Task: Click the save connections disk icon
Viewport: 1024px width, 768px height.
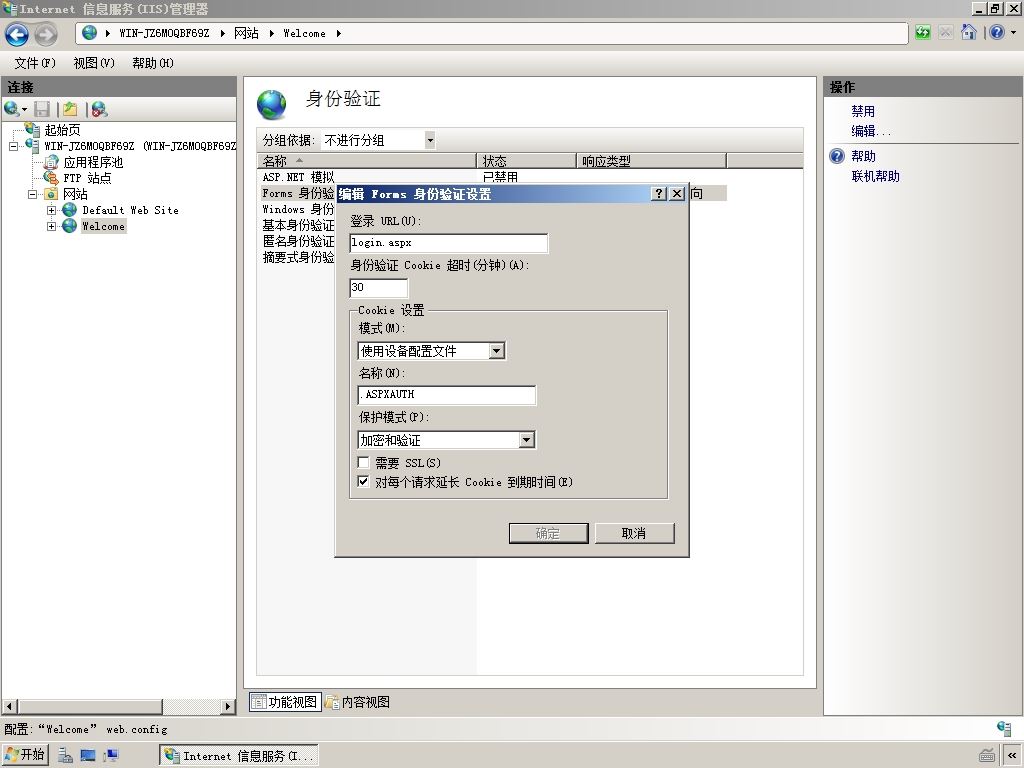Action: click(42, 109)
